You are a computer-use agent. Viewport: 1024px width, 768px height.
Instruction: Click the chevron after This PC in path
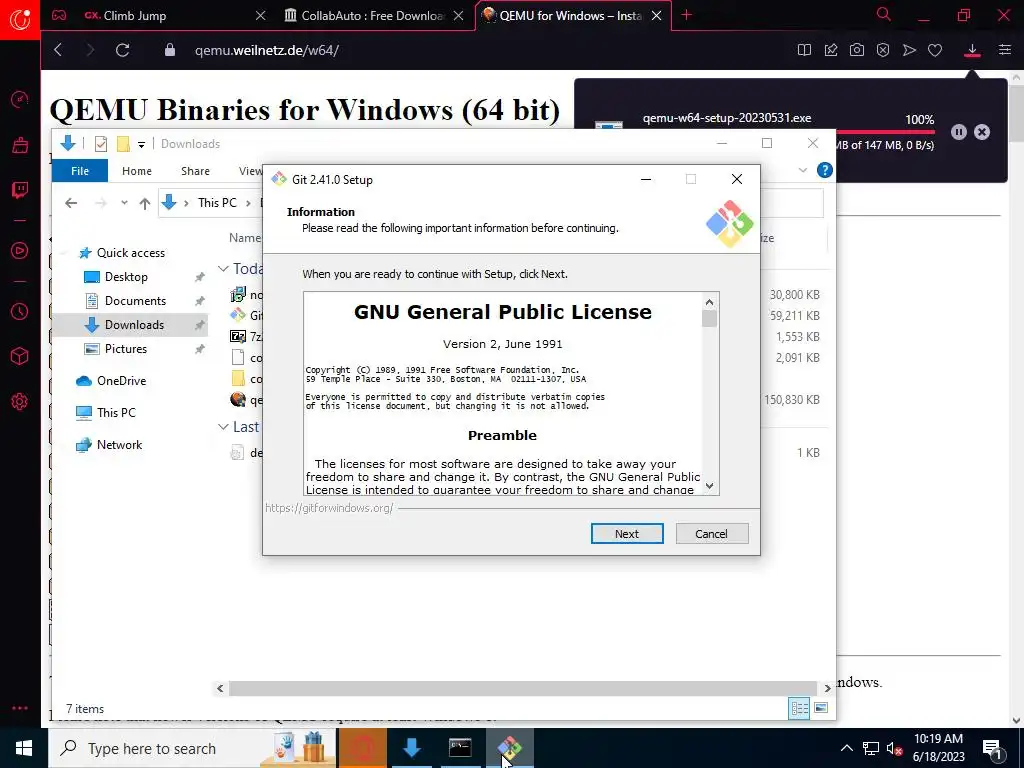(x=248, y=203)
